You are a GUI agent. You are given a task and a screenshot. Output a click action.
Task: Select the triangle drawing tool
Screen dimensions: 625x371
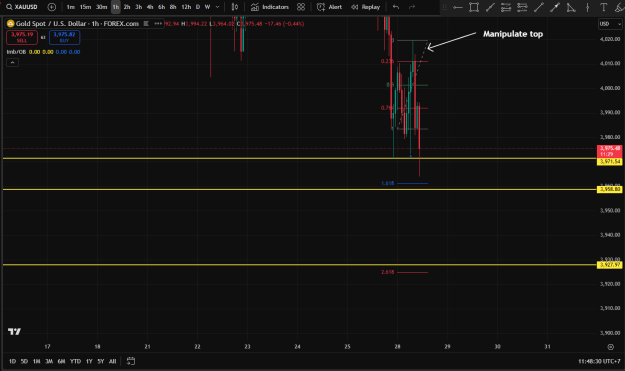tap(571, 7)
